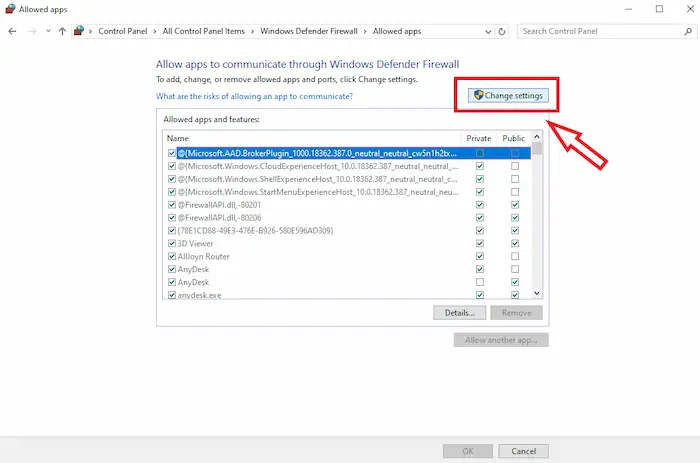The image size is (700, 463).
Task: Open All Control Panel Items breadcrumb
Action: (x=204, y=31)
